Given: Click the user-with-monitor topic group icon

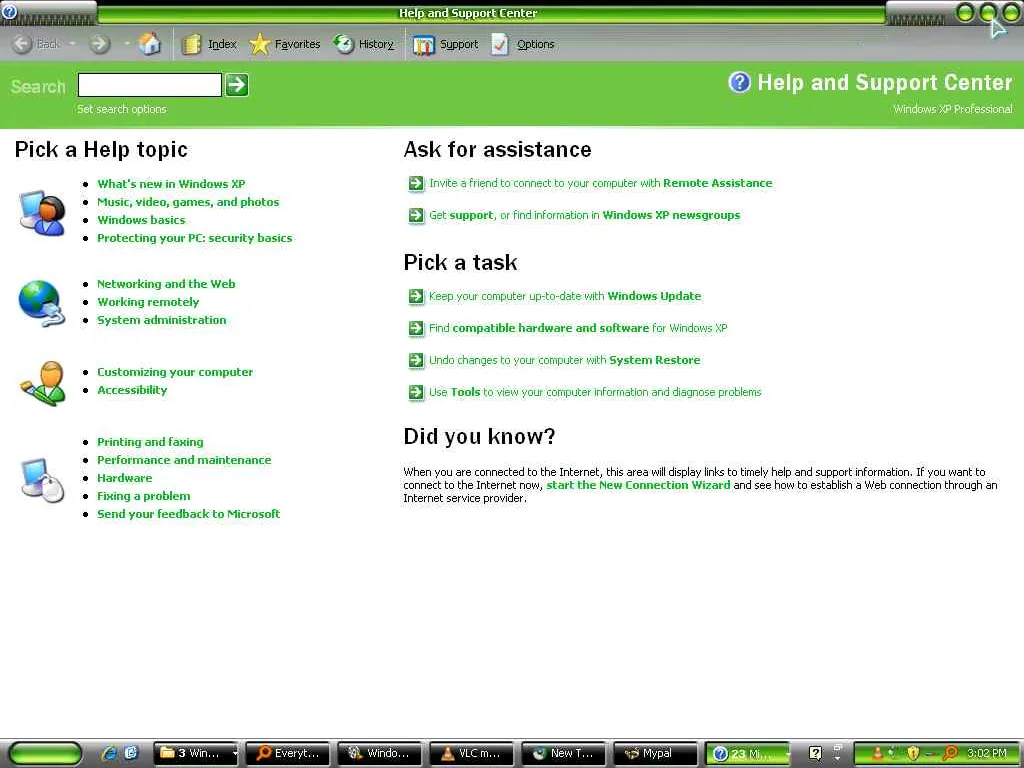Looking at the screenshot, I should [x=42, y=213].
